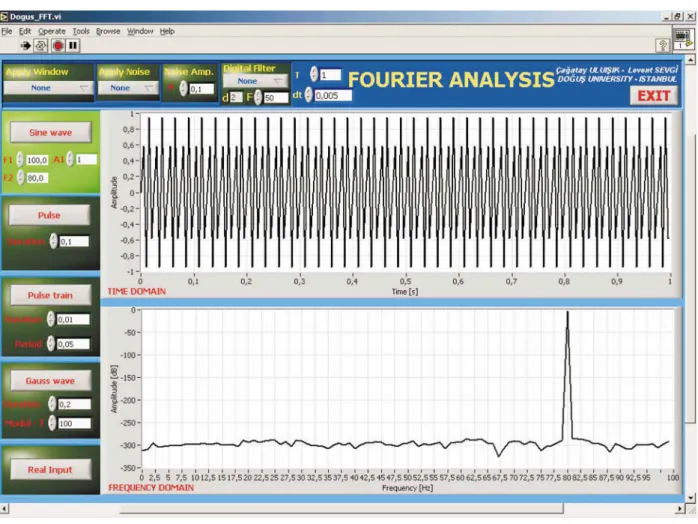Click the Gauss duration field showing 0,2

coord(74,404)
